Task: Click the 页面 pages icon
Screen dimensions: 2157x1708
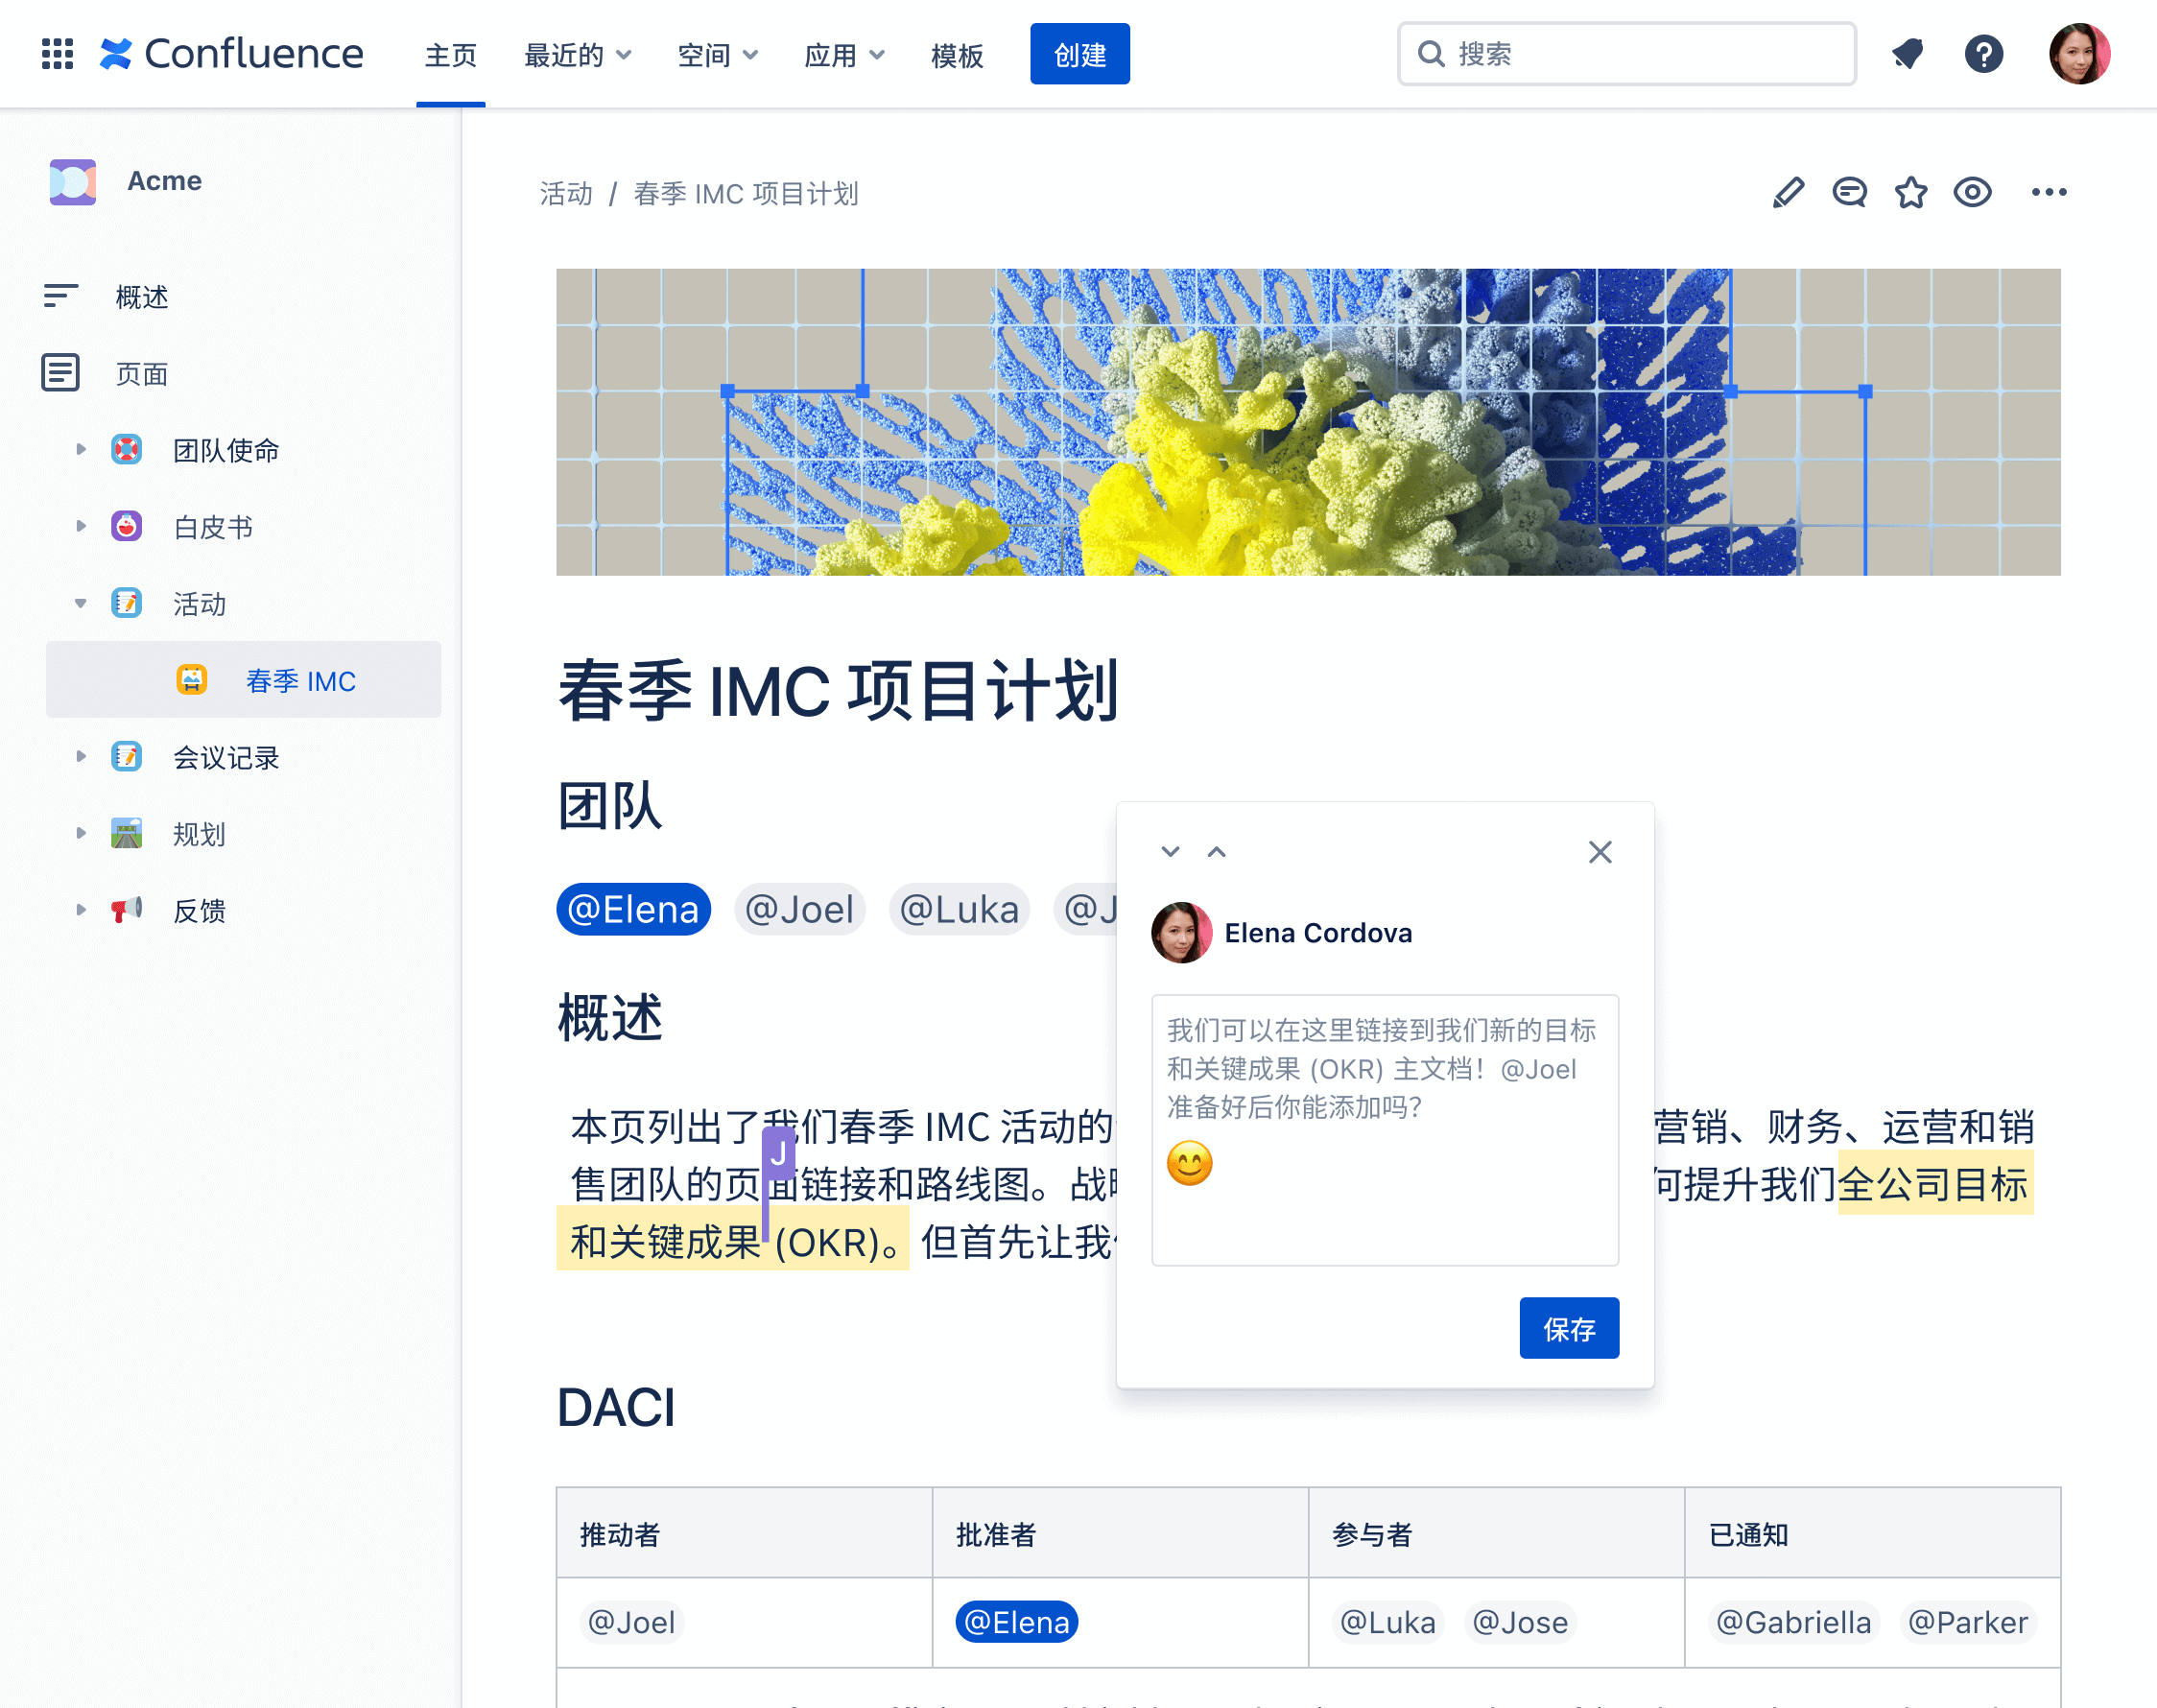Action: coord(60,372)
